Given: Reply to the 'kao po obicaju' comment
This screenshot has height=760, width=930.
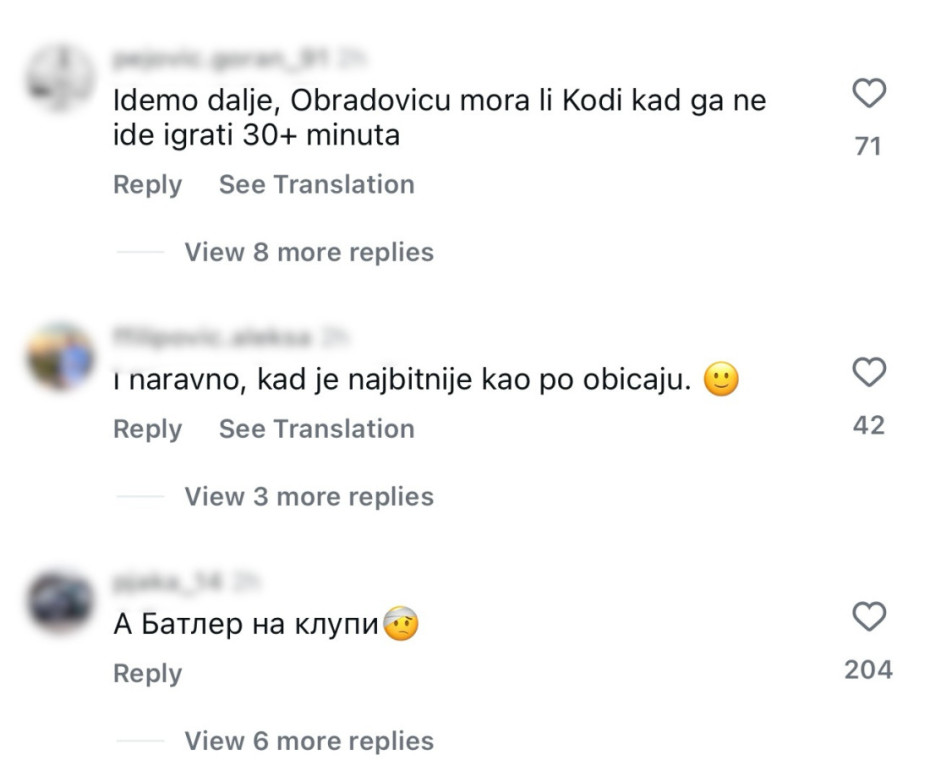Looking at the screenshot, I should (x=147, y=429).
